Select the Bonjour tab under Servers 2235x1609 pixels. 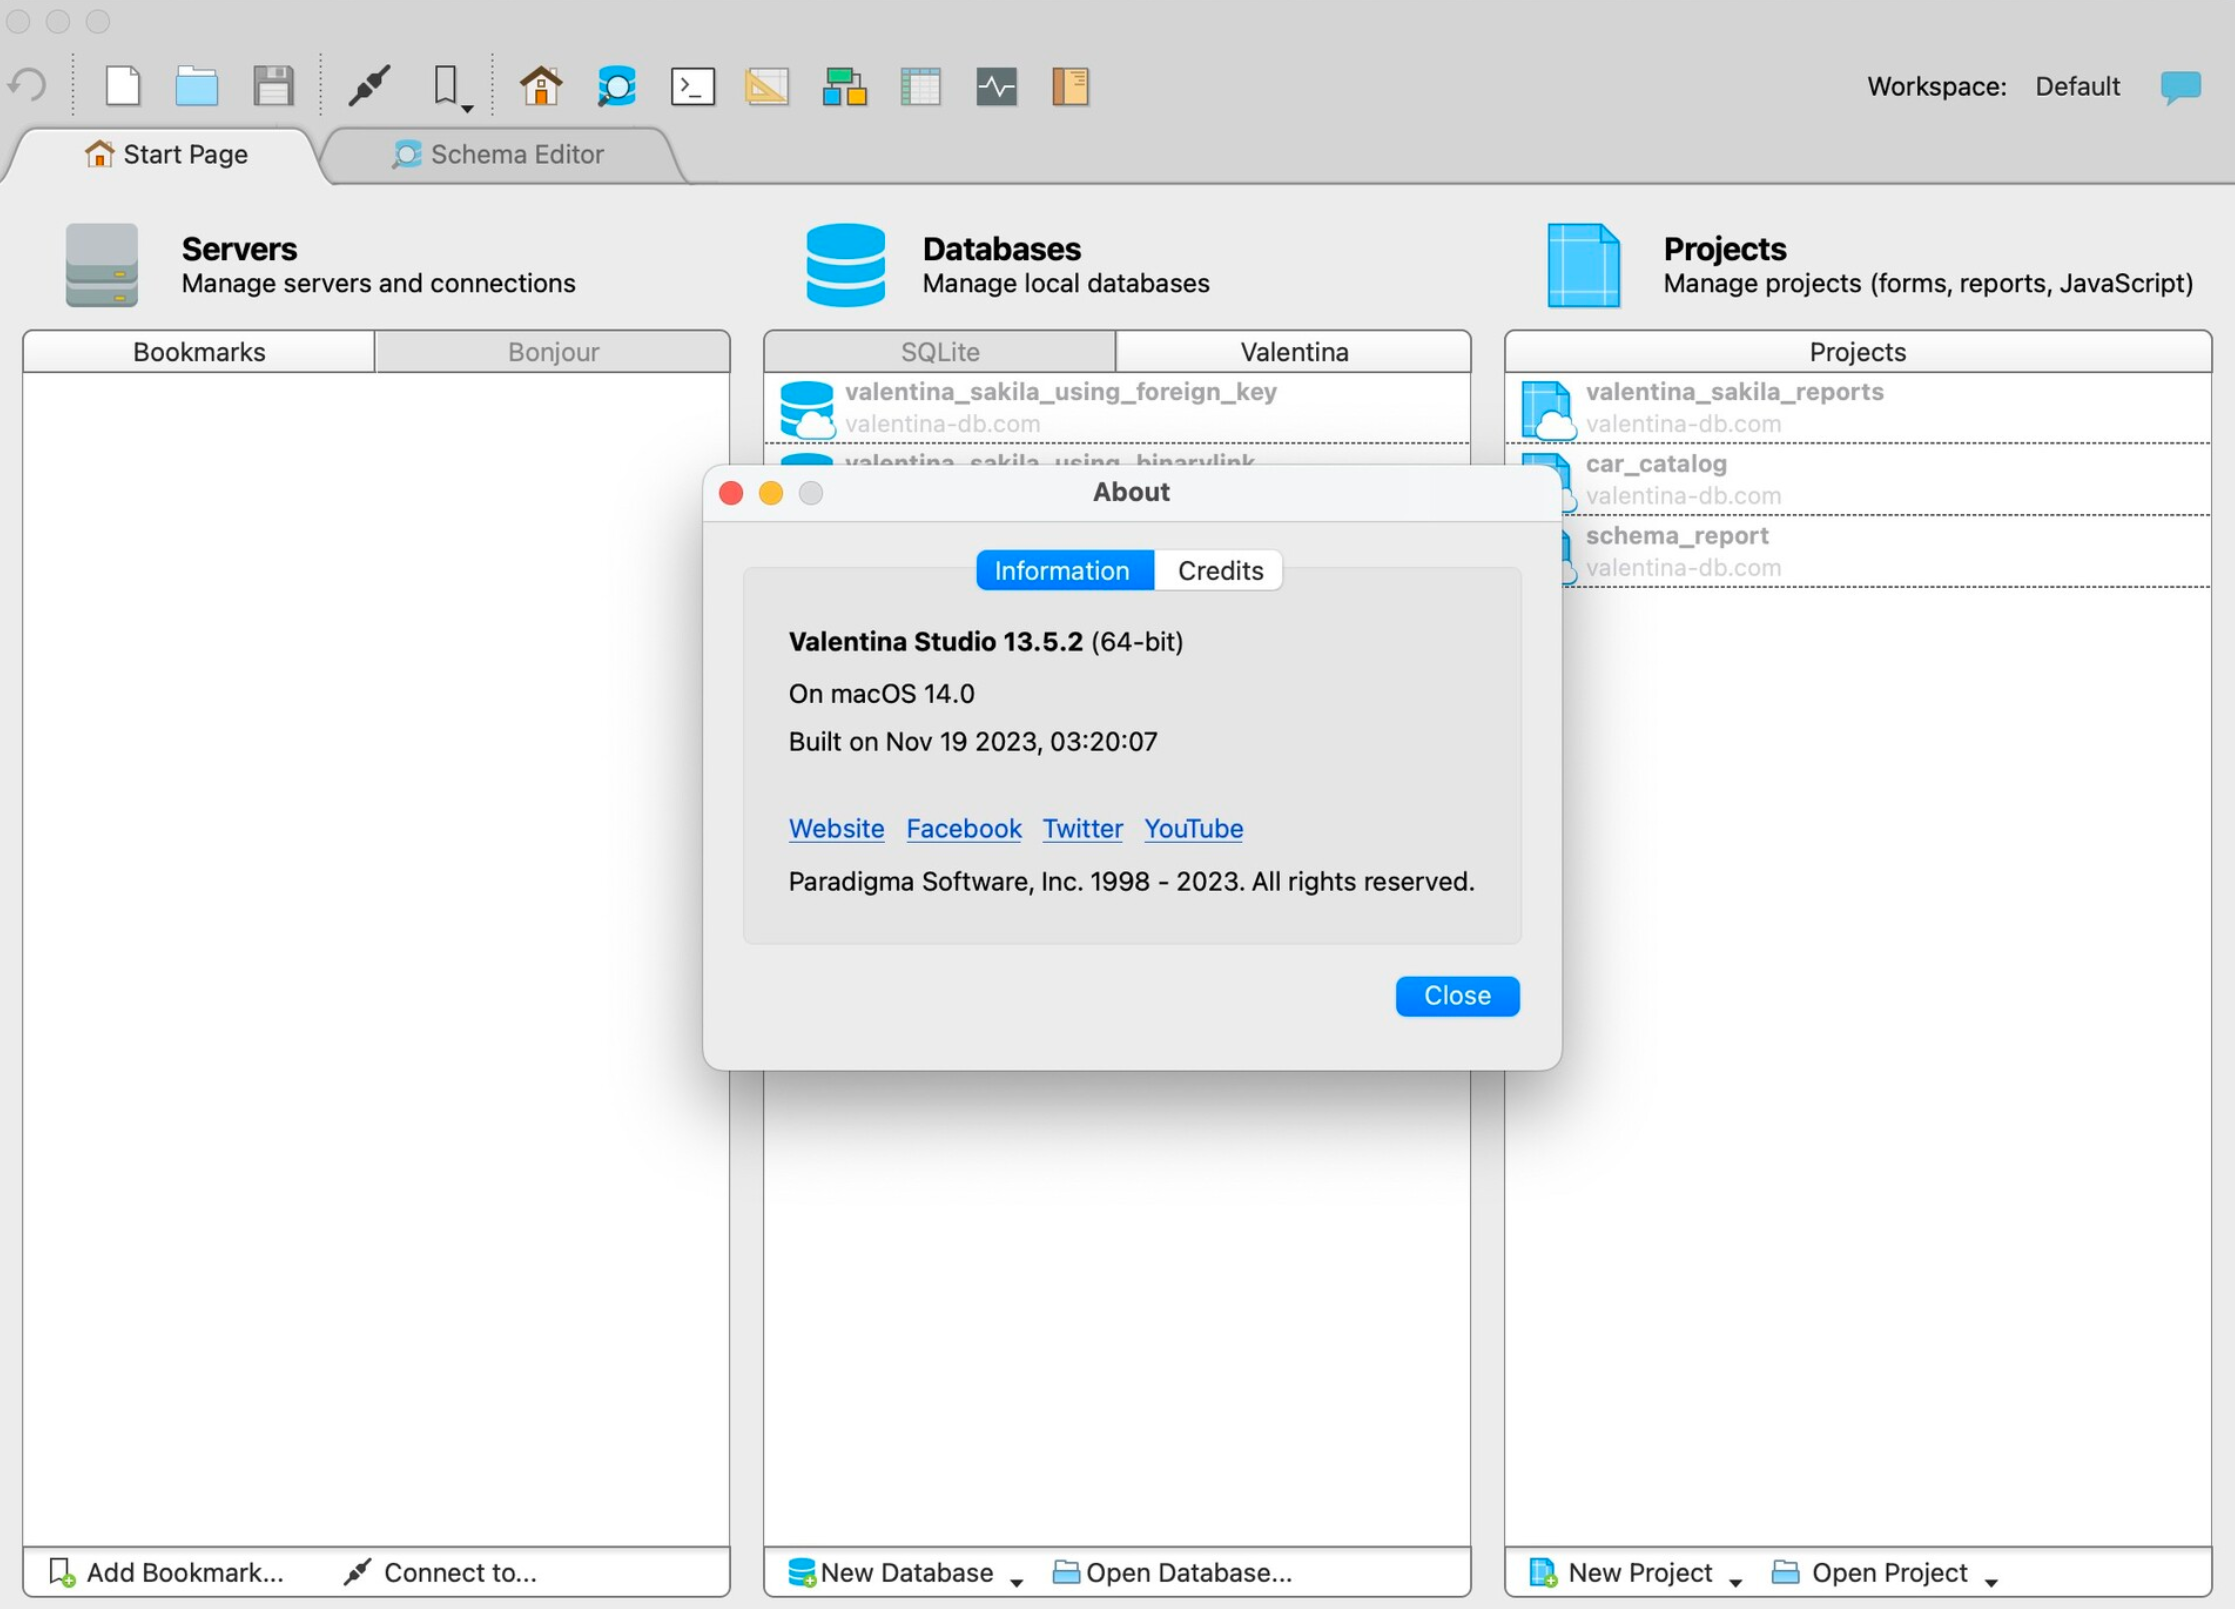coord(553,352)
